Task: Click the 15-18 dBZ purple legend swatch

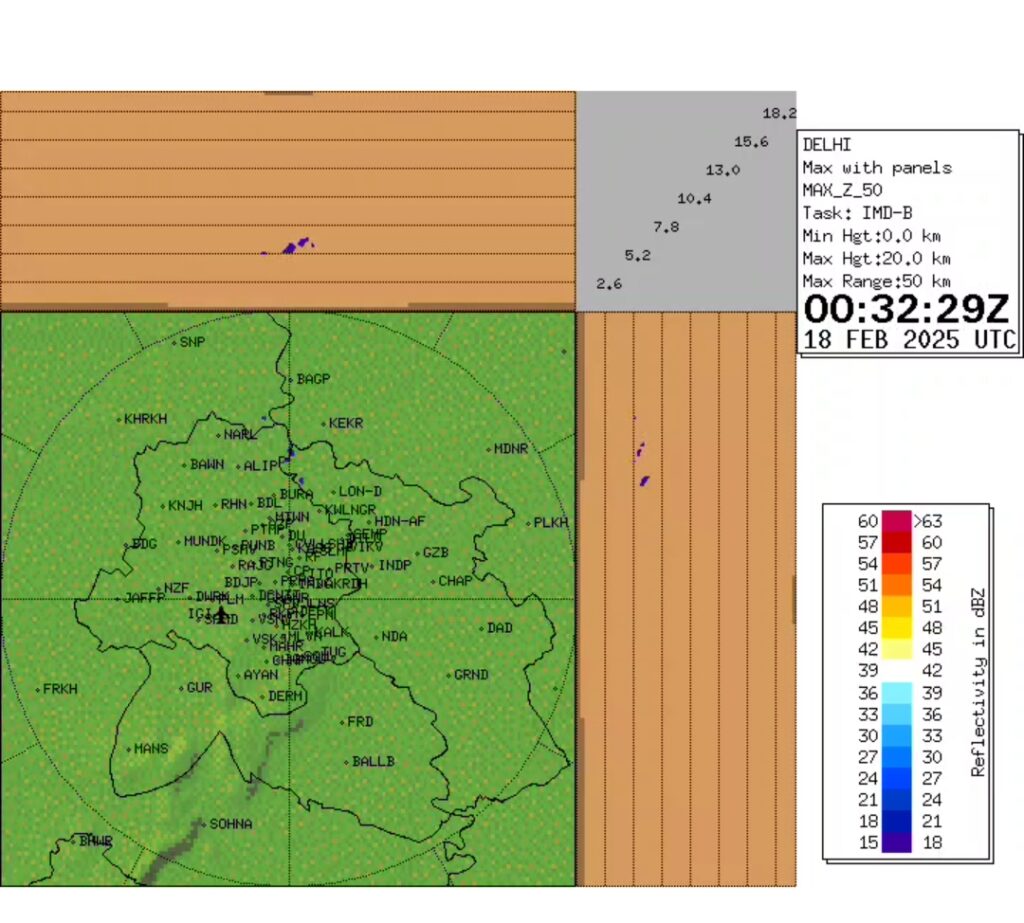Action: click(x=896, y=842)
